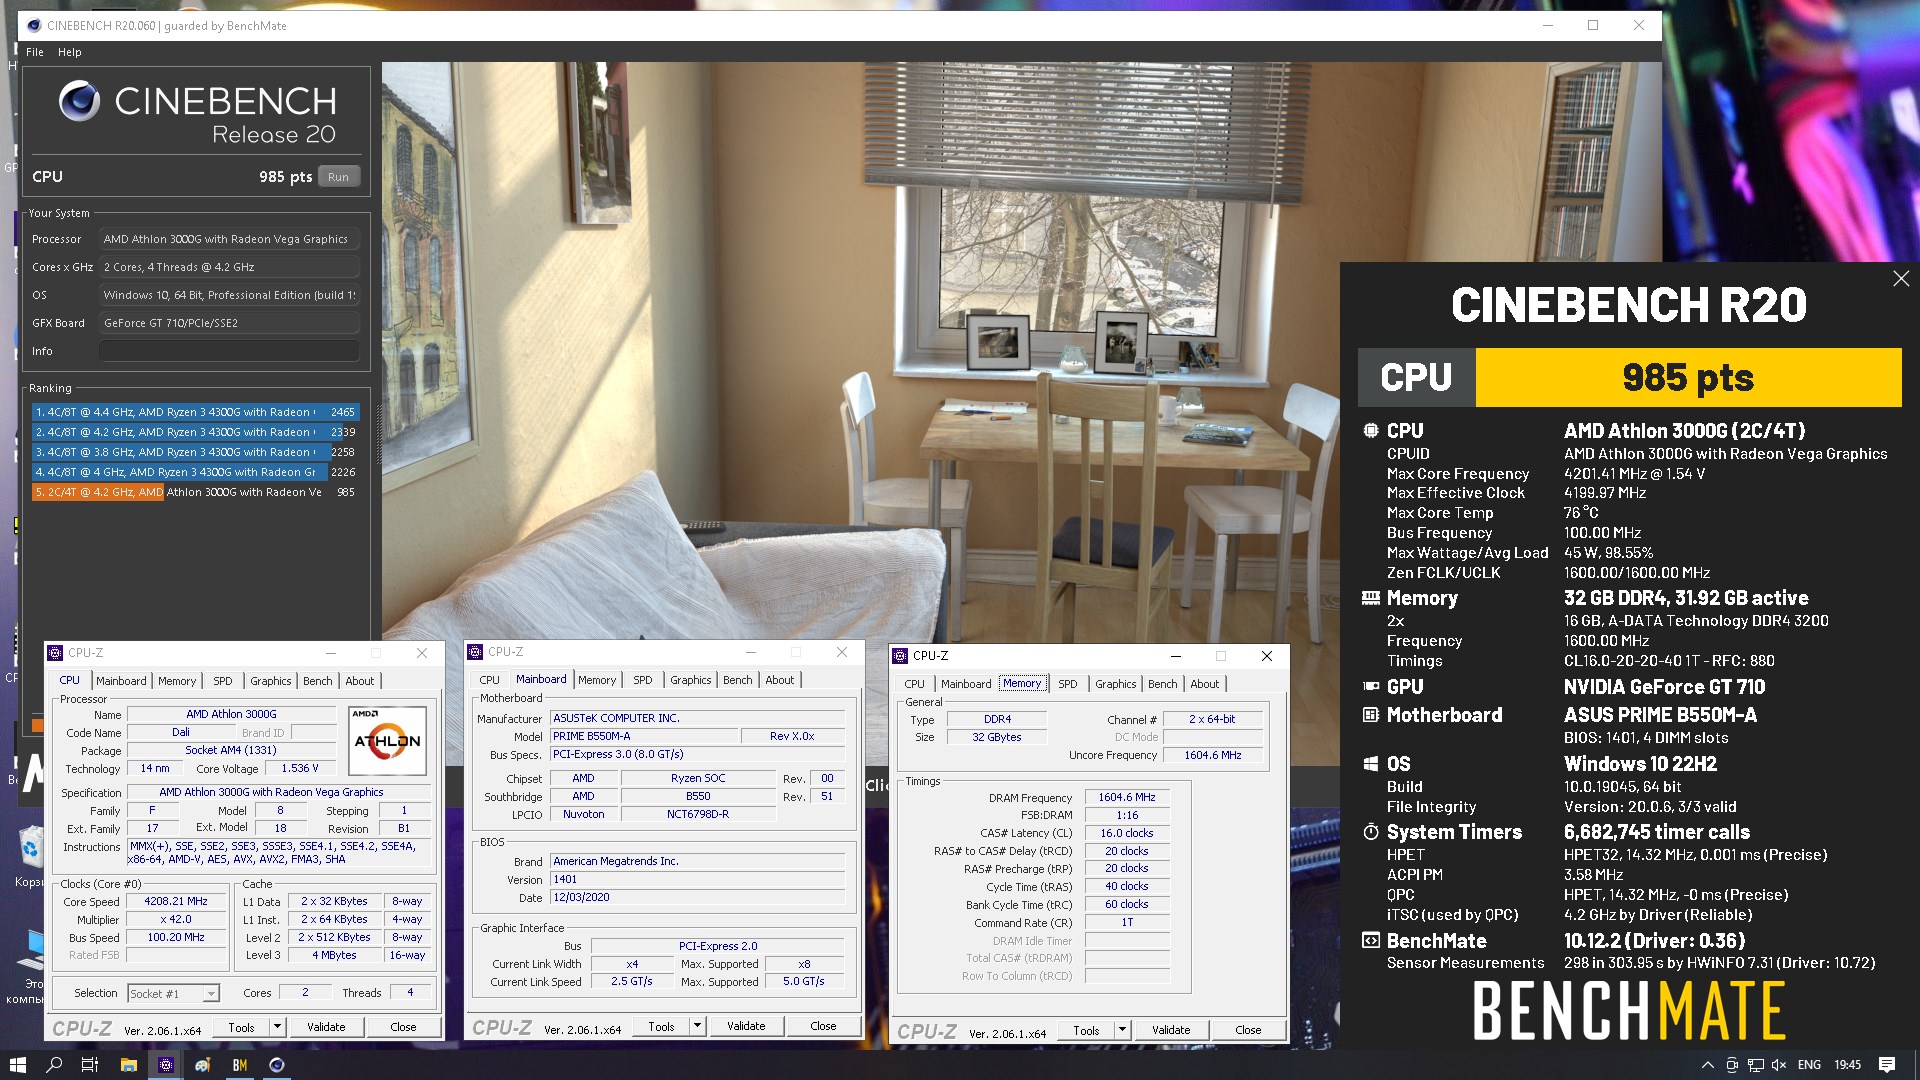Open the Action Center notifications
The width and height of the screenshot is (1920, 1080).
[x=1887, y=1065]
